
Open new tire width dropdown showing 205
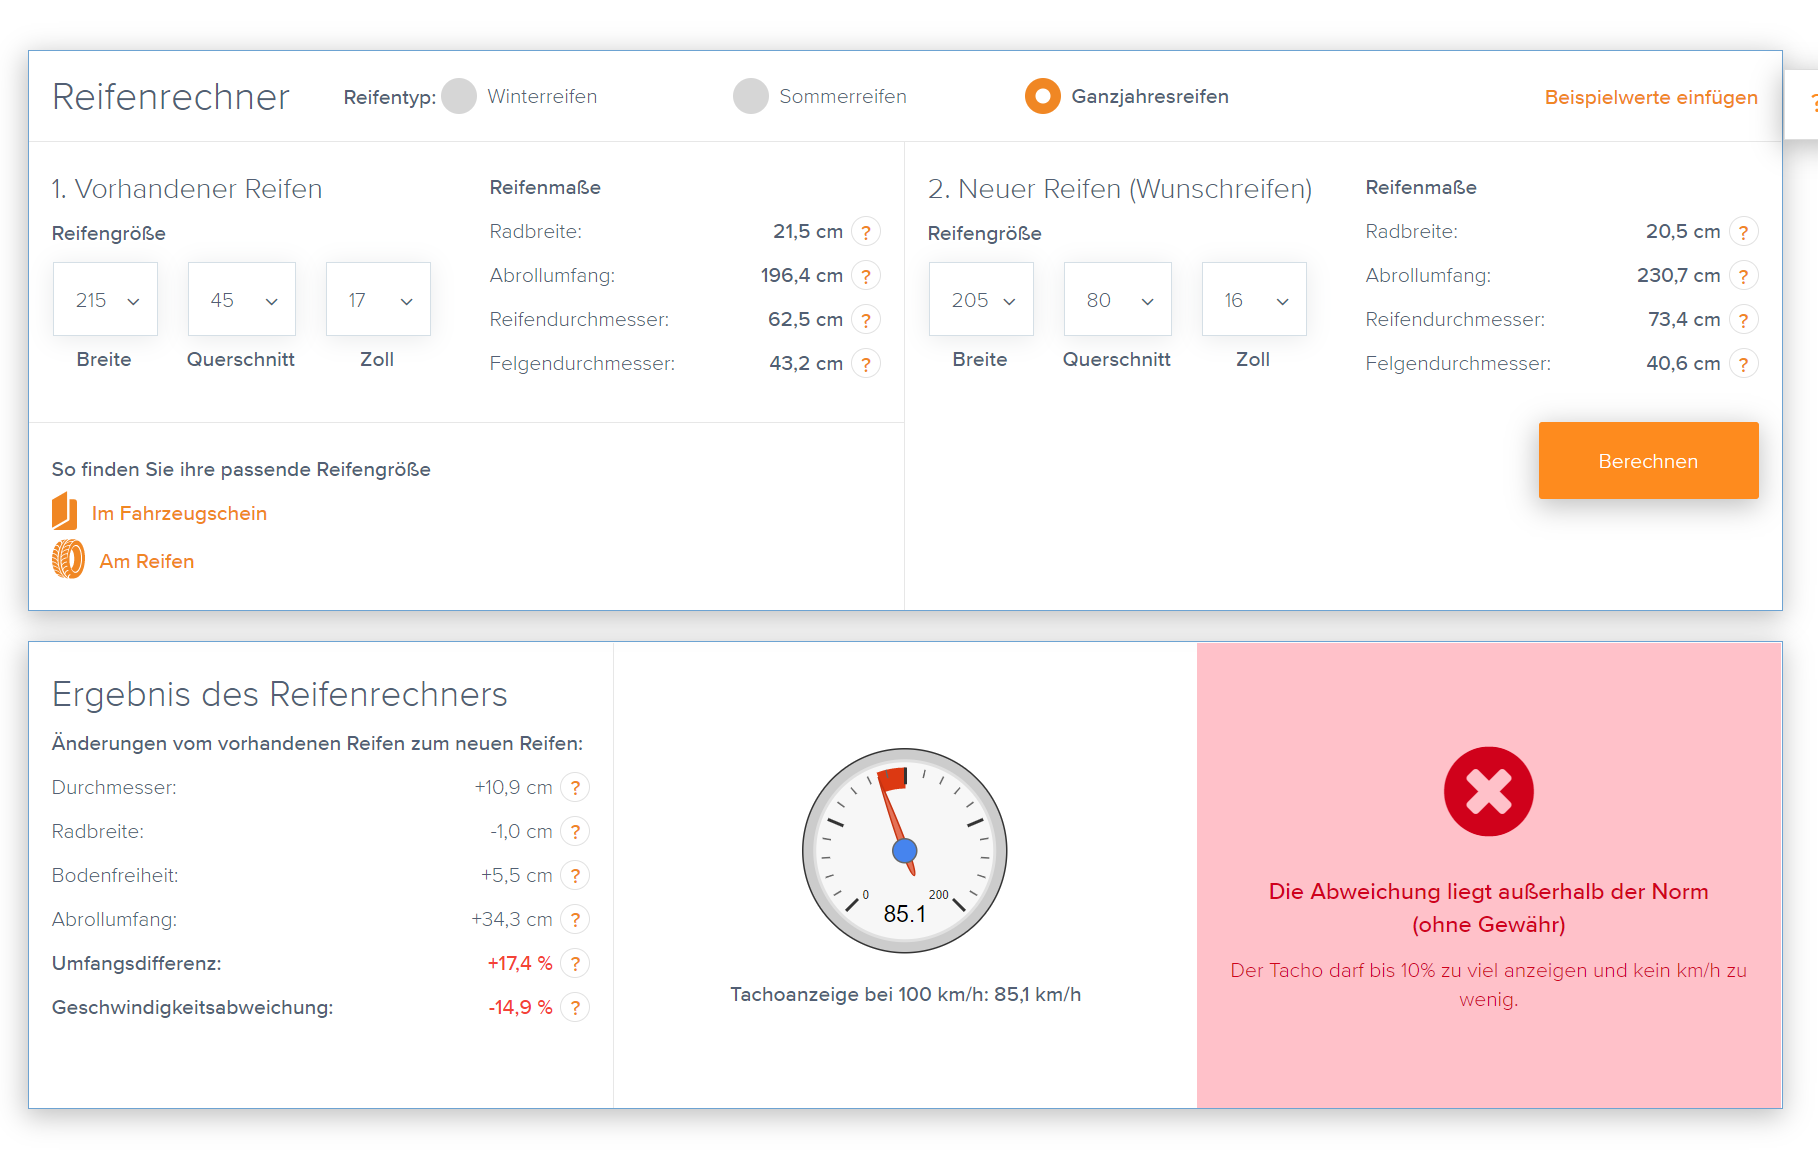[x=982, y=300]
